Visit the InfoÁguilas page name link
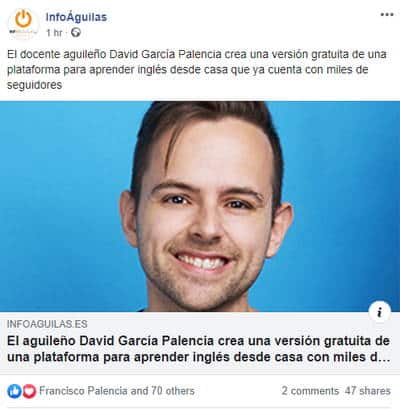The height and width of the screenshot is (409, 400). point(76,17)
